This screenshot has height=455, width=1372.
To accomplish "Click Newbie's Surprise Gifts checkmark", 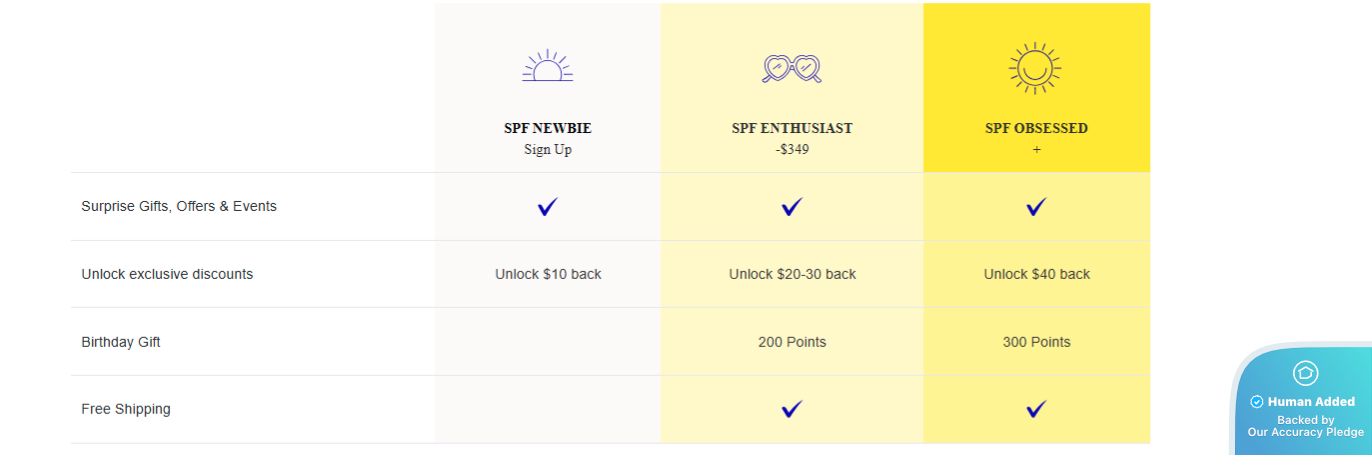I will [x=547, y=207].
